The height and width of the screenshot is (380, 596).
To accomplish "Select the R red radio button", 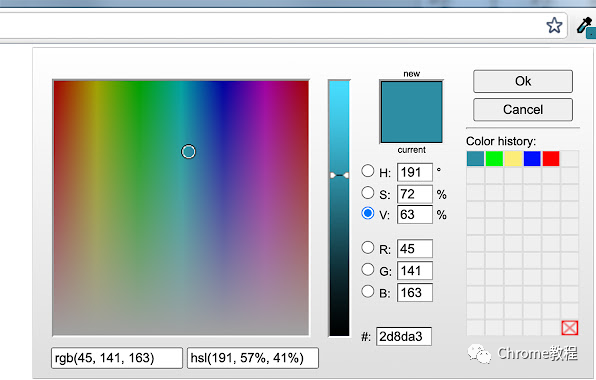I will [368, 248].
